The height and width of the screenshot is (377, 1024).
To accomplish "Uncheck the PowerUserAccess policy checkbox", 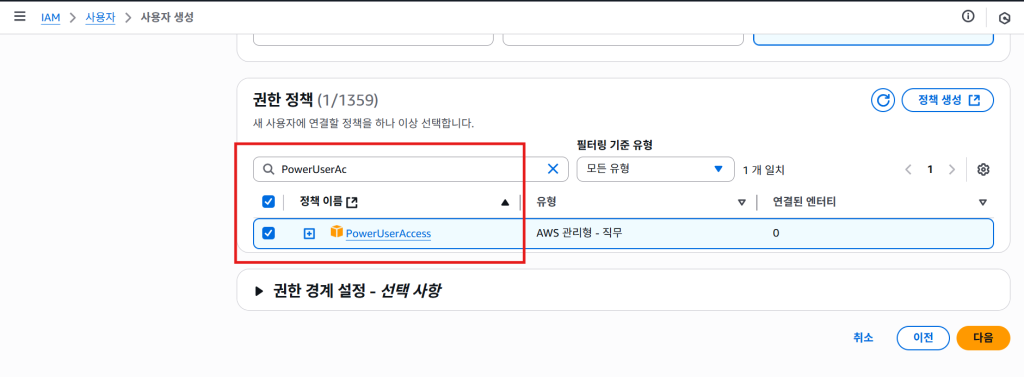I will 268,233.
